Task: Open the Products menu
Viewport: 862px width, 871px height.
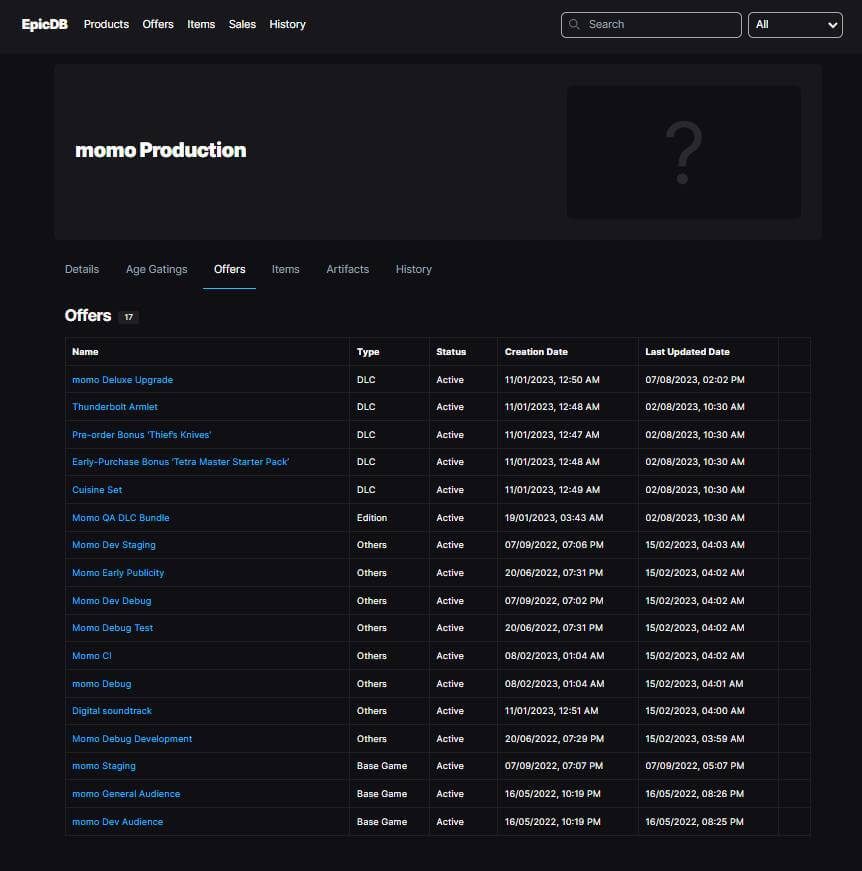Action: coord(106,24)
